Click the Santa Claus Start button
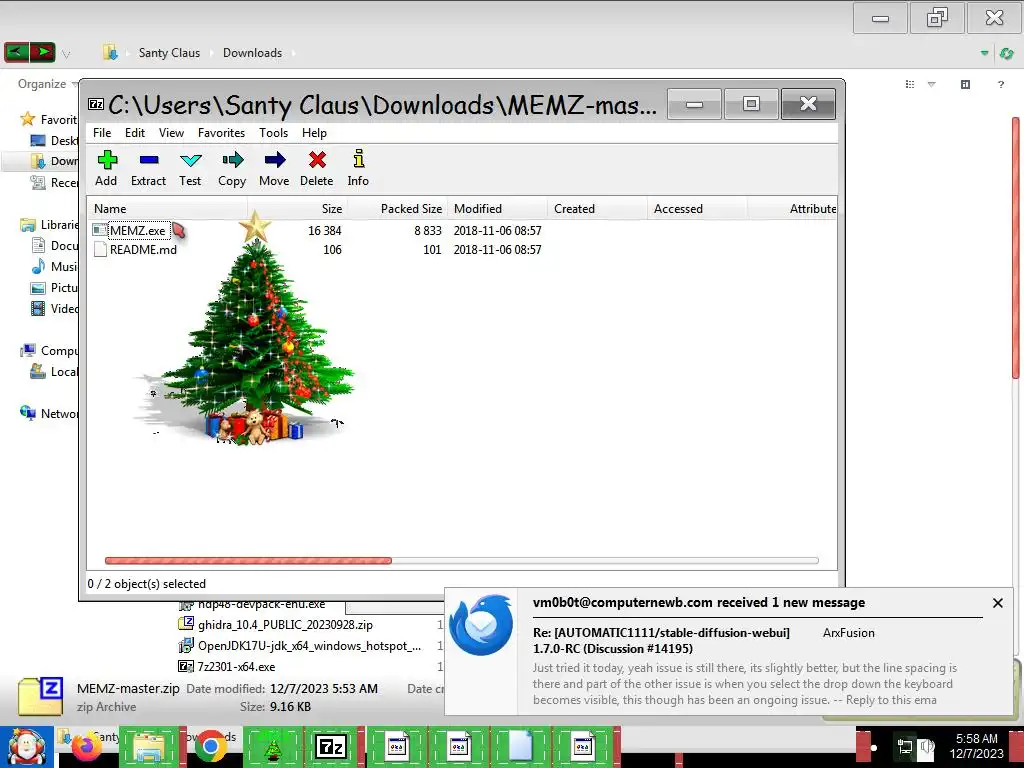This screenshot has height=768, width=1024. tap(27, 747)
